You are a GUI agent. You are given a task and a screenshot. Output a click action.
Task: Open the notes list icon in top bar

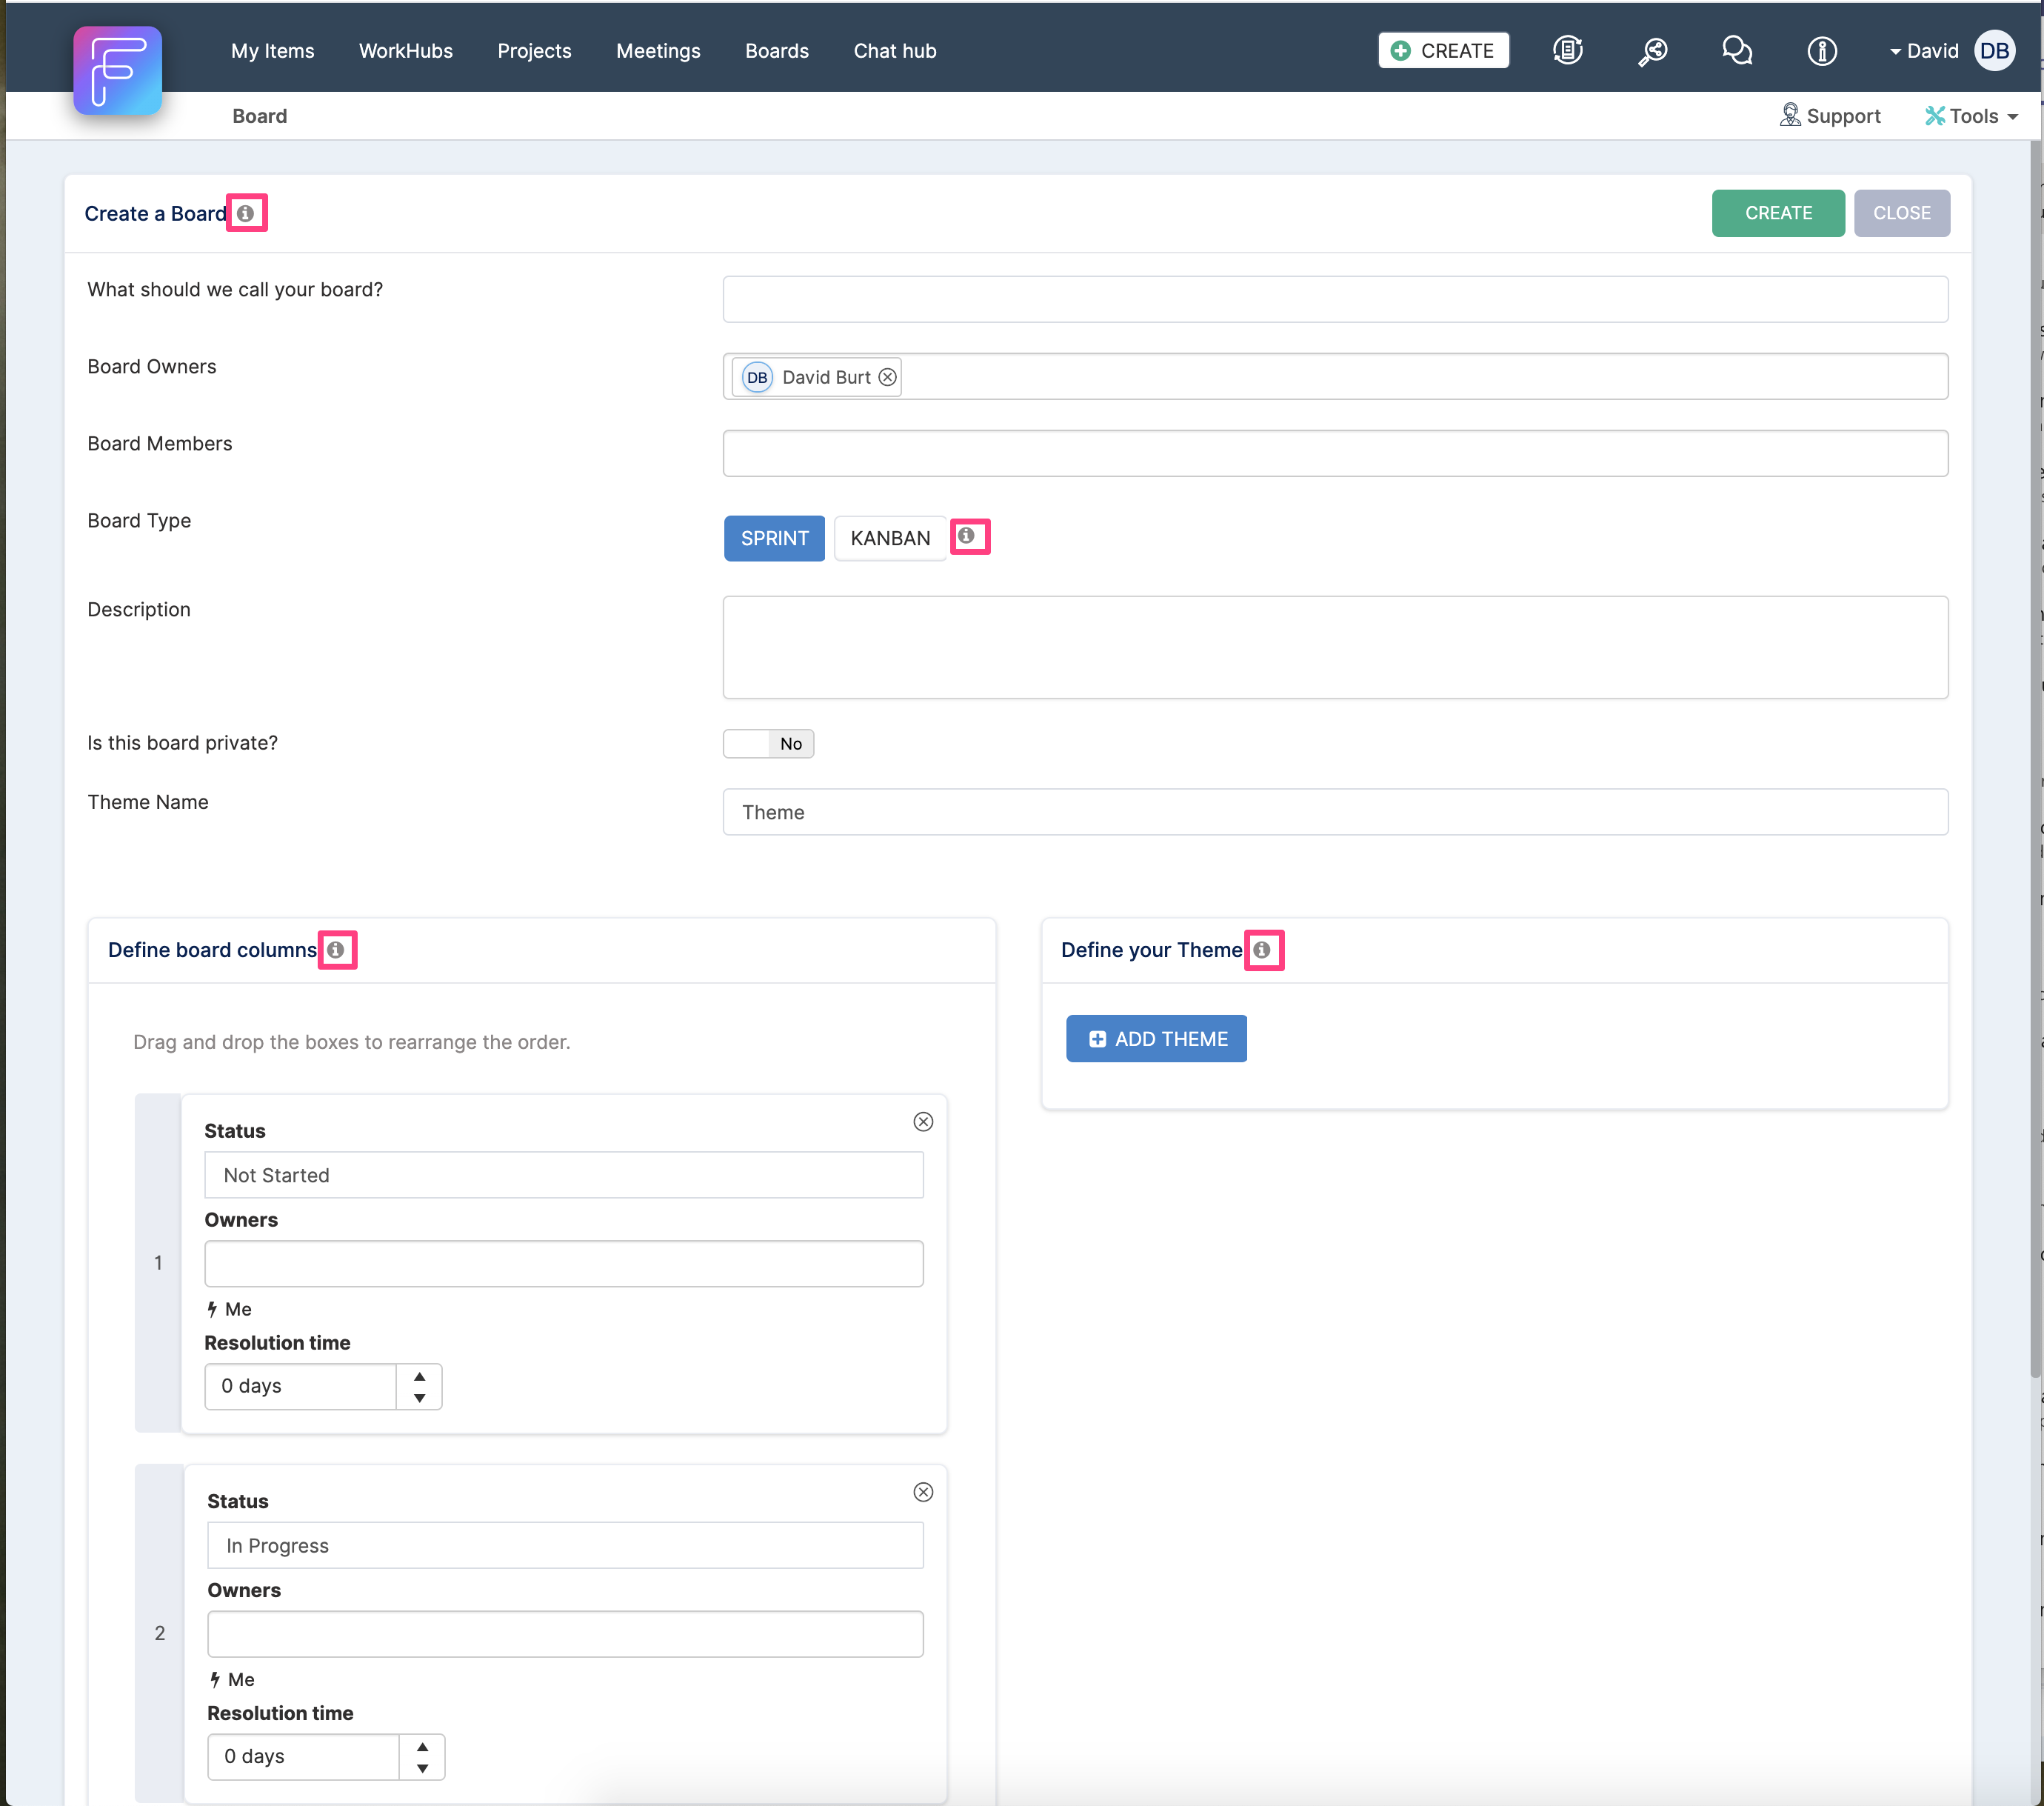tap(1567, 50)
